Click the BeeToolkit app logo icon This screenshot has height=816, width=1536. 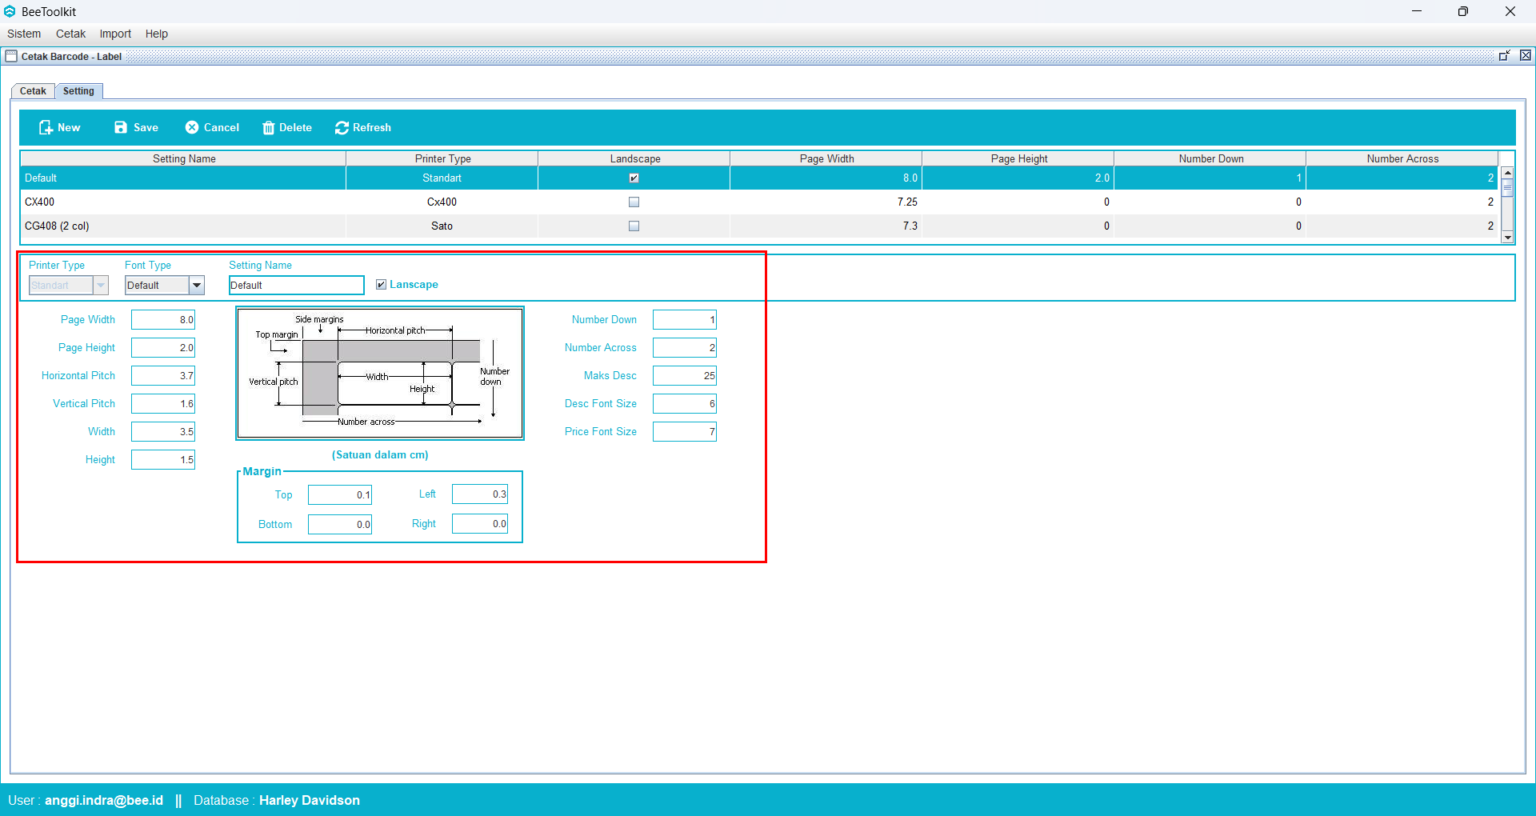click(x=10, y=11)
